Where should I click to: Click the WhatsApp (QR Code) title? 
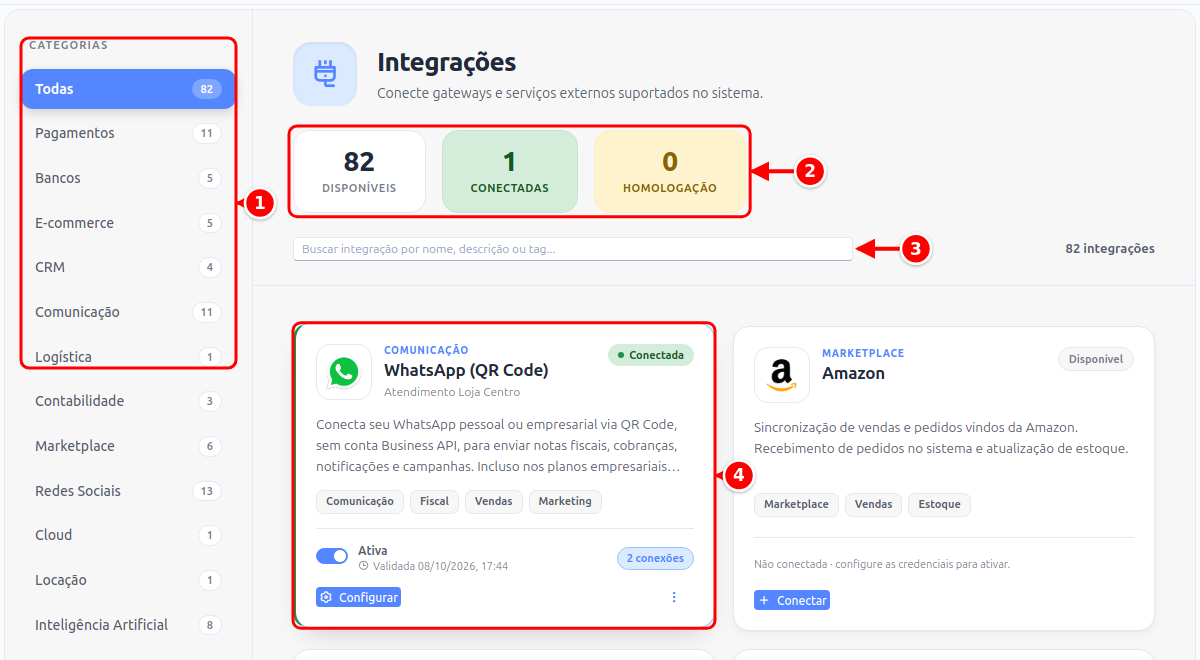(466, 370)
